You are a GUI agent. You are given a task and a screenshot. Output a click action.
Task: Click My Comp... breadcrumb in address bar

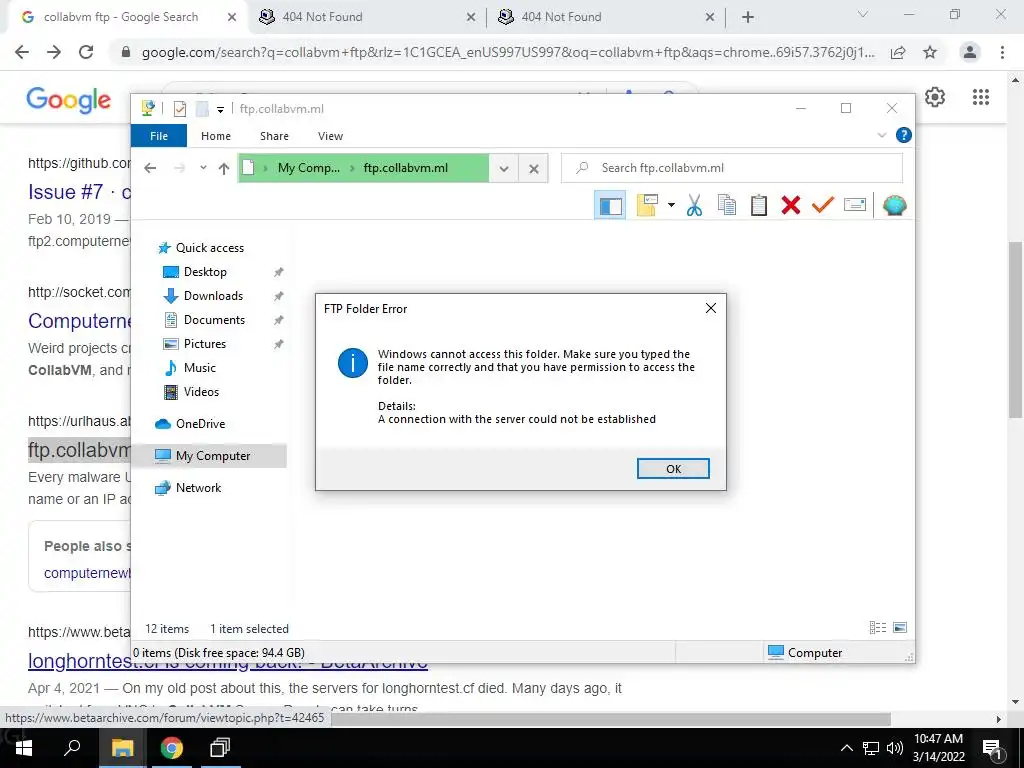308,168
